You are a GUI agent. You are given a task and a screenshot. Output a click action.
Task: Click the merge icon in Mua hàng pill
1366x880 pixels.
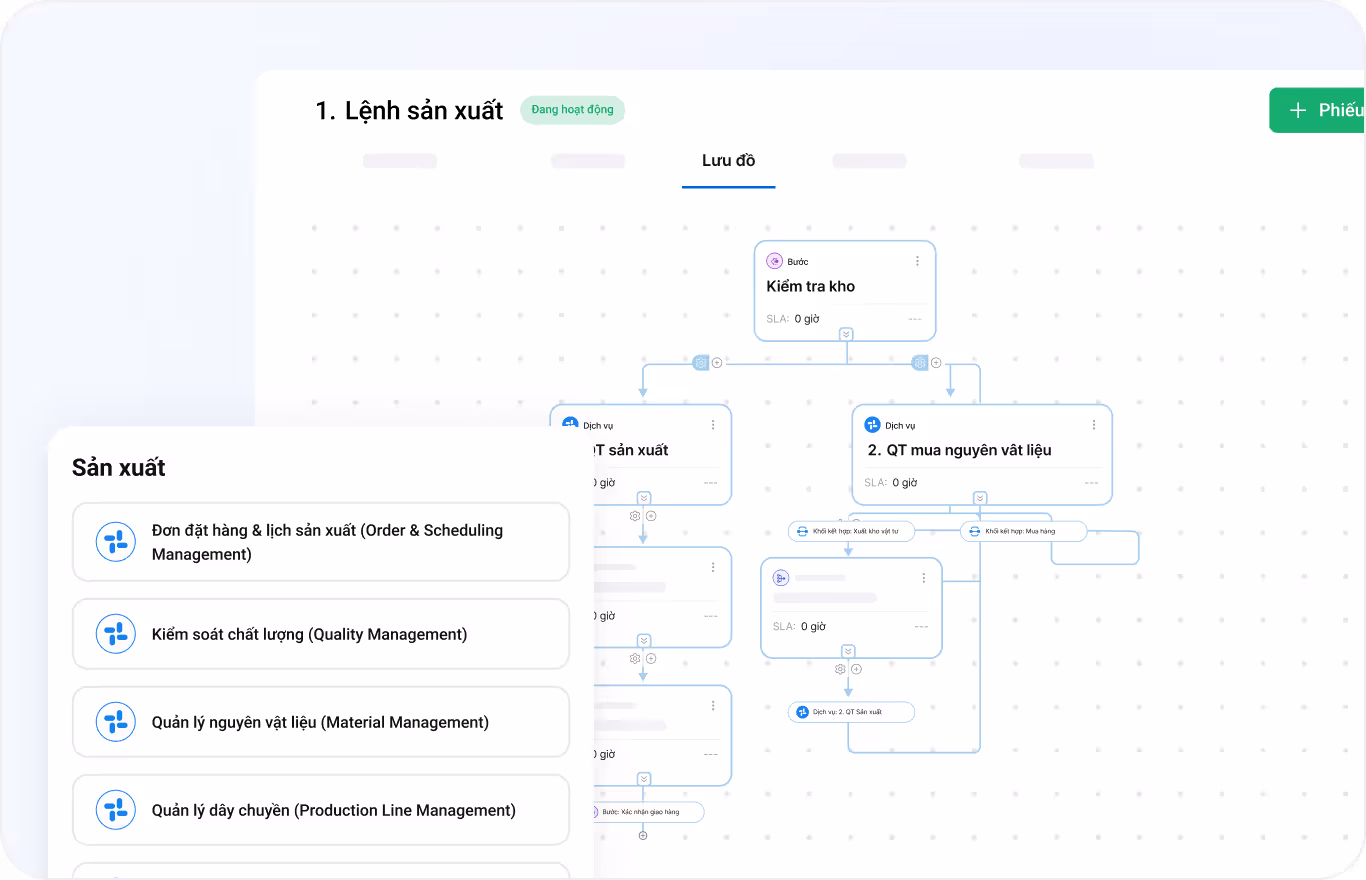[x=975, y=532]
